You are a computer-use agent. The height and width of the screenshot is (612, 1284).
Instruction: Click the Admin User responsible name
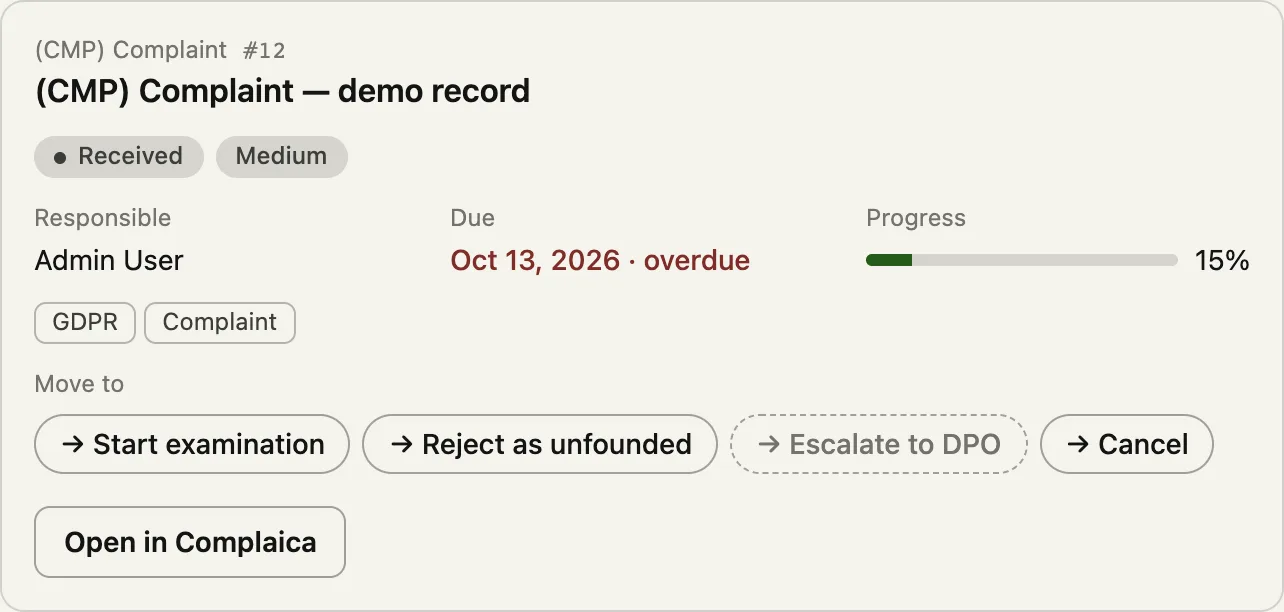click(109, 261)
